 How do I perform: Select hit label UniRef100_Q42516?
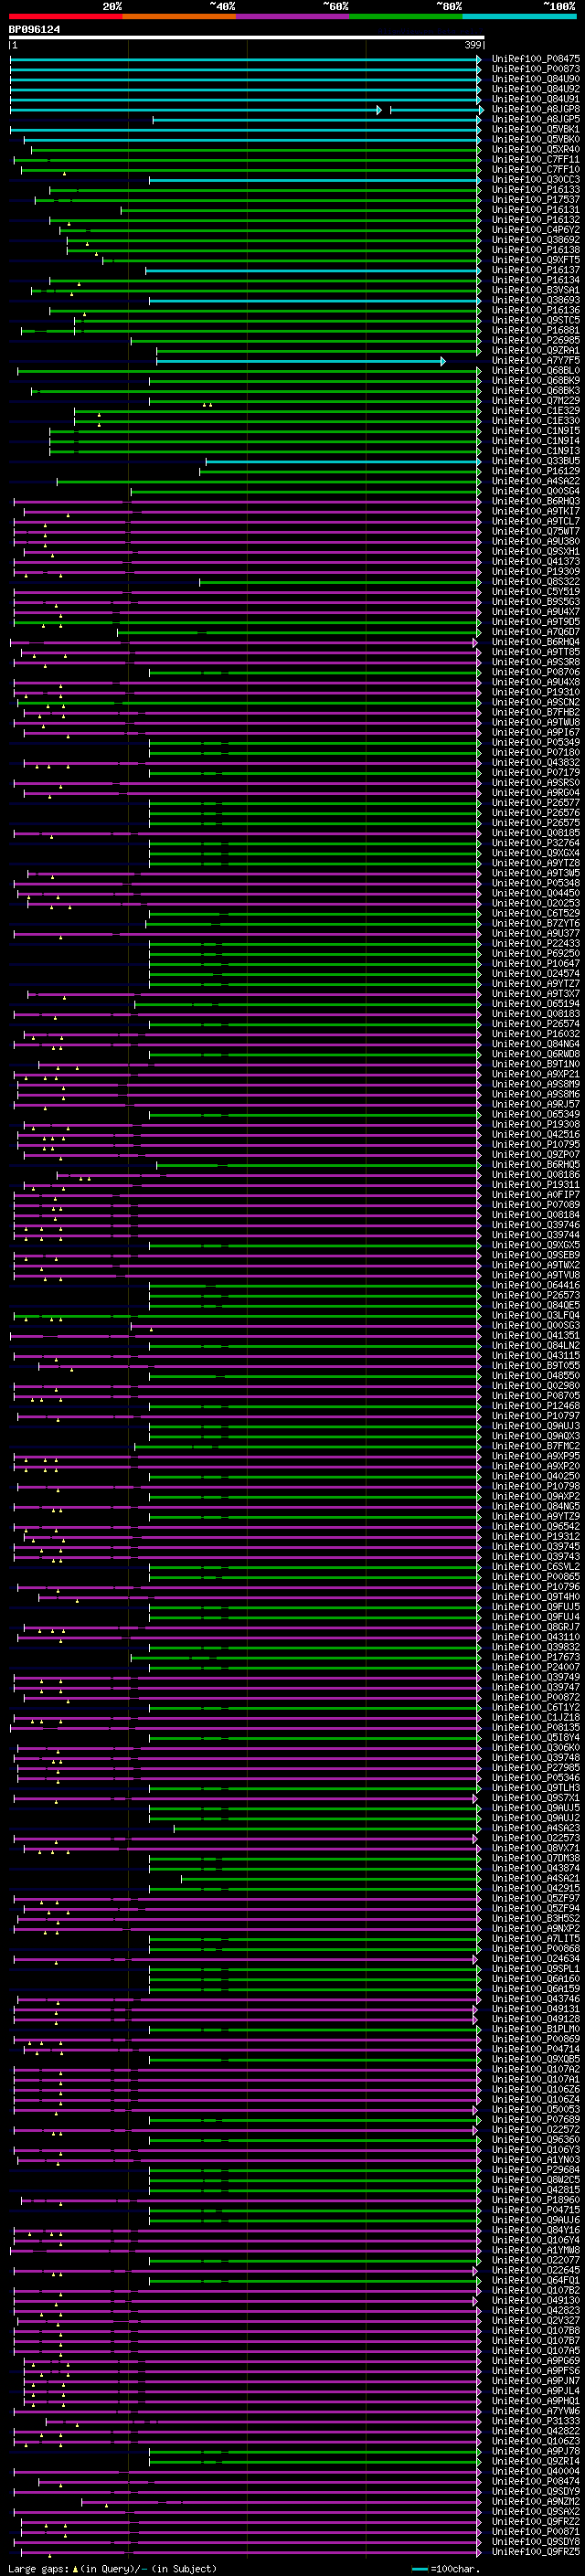(x=535, y=1134)
